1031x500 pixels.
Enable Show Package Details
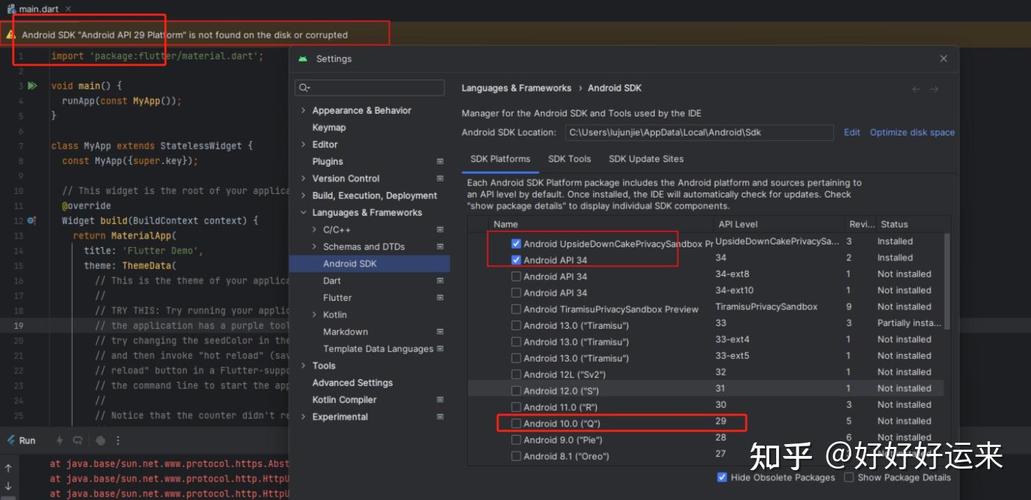[849, 477]
